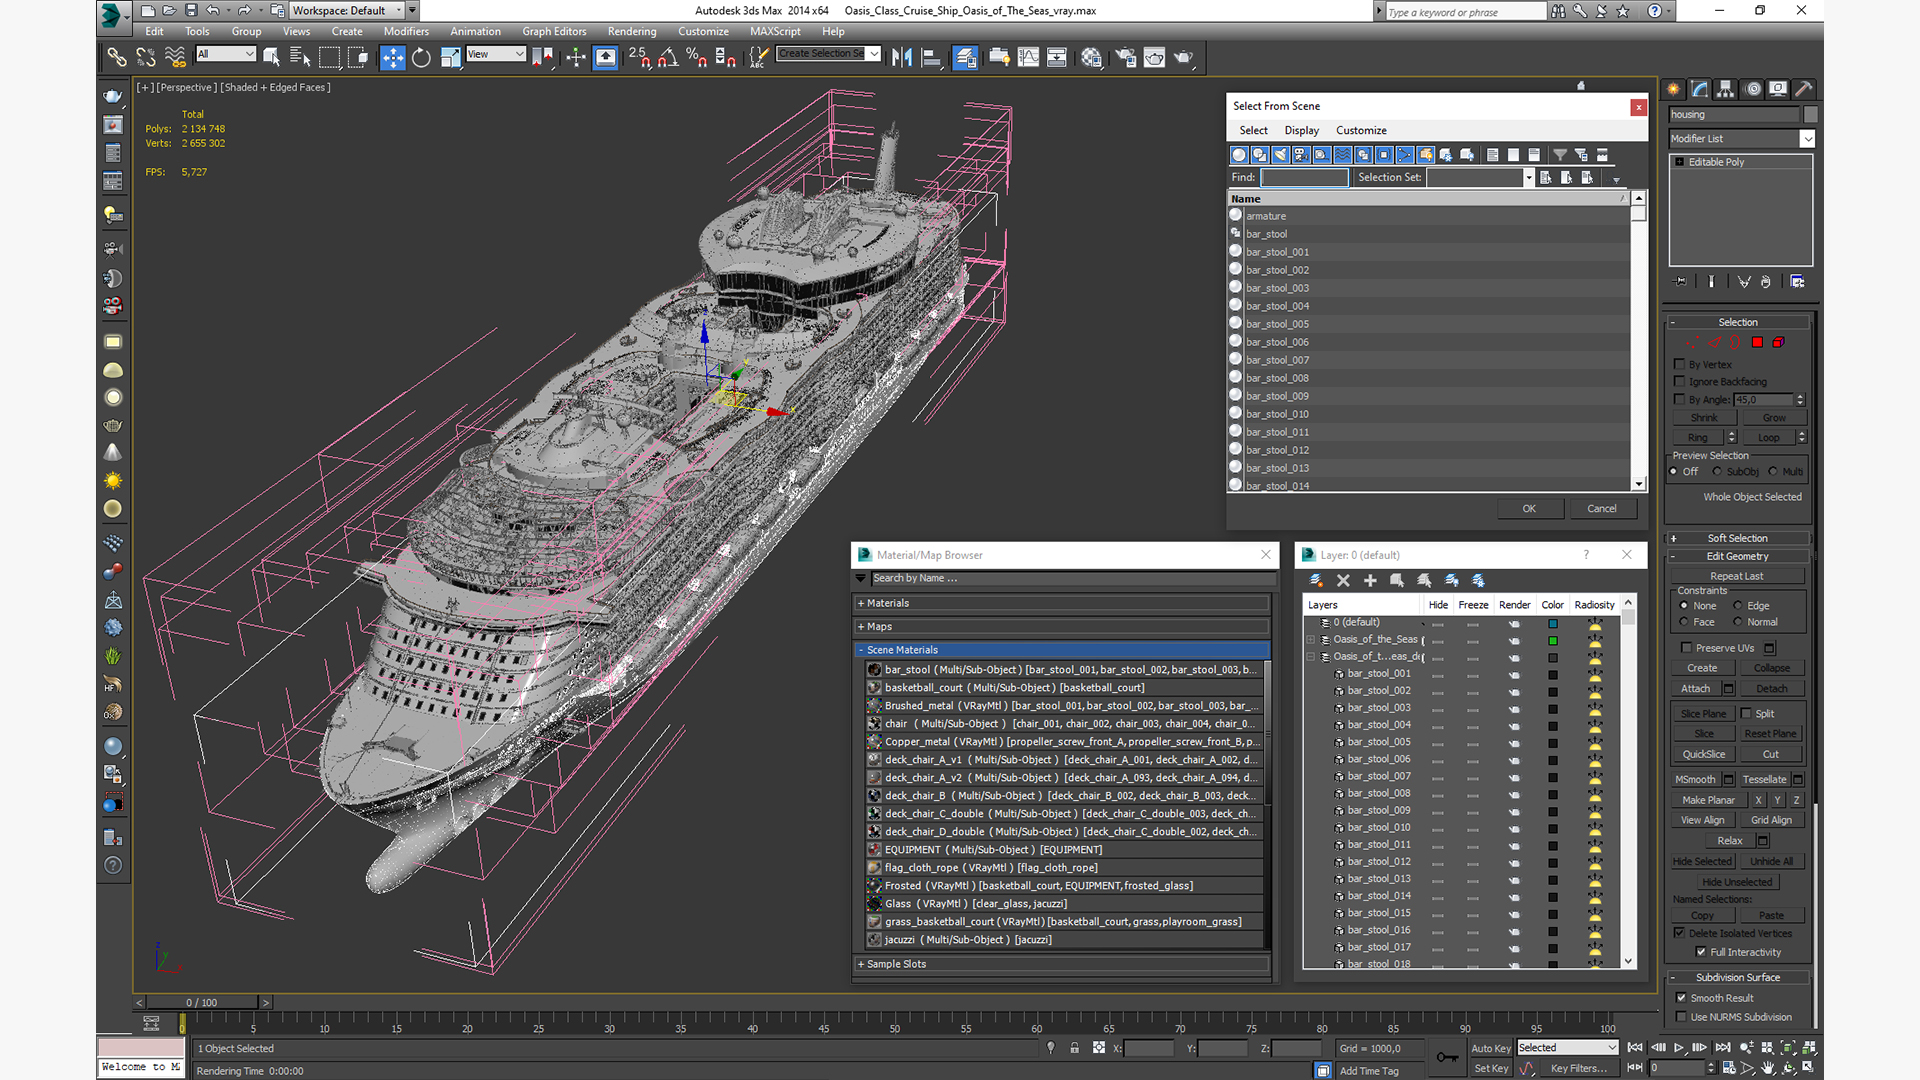Click the Configure Modifier Sets icon

(1797, 282)
